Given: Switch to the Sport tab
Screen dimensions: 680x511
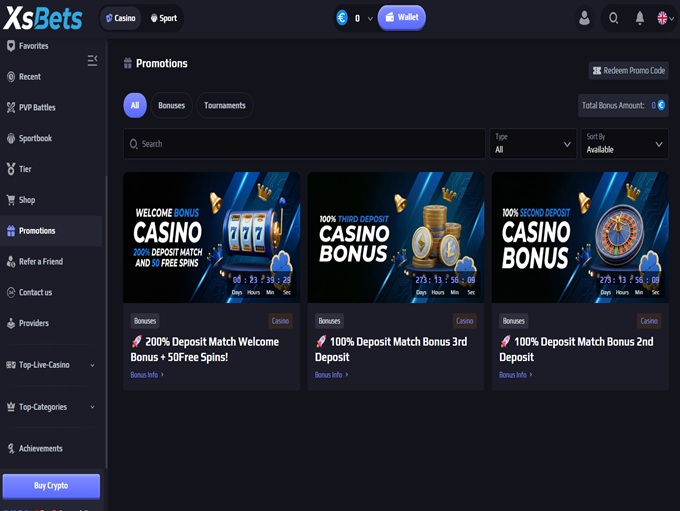Looking at the screenshot, I should click(163, 18).
